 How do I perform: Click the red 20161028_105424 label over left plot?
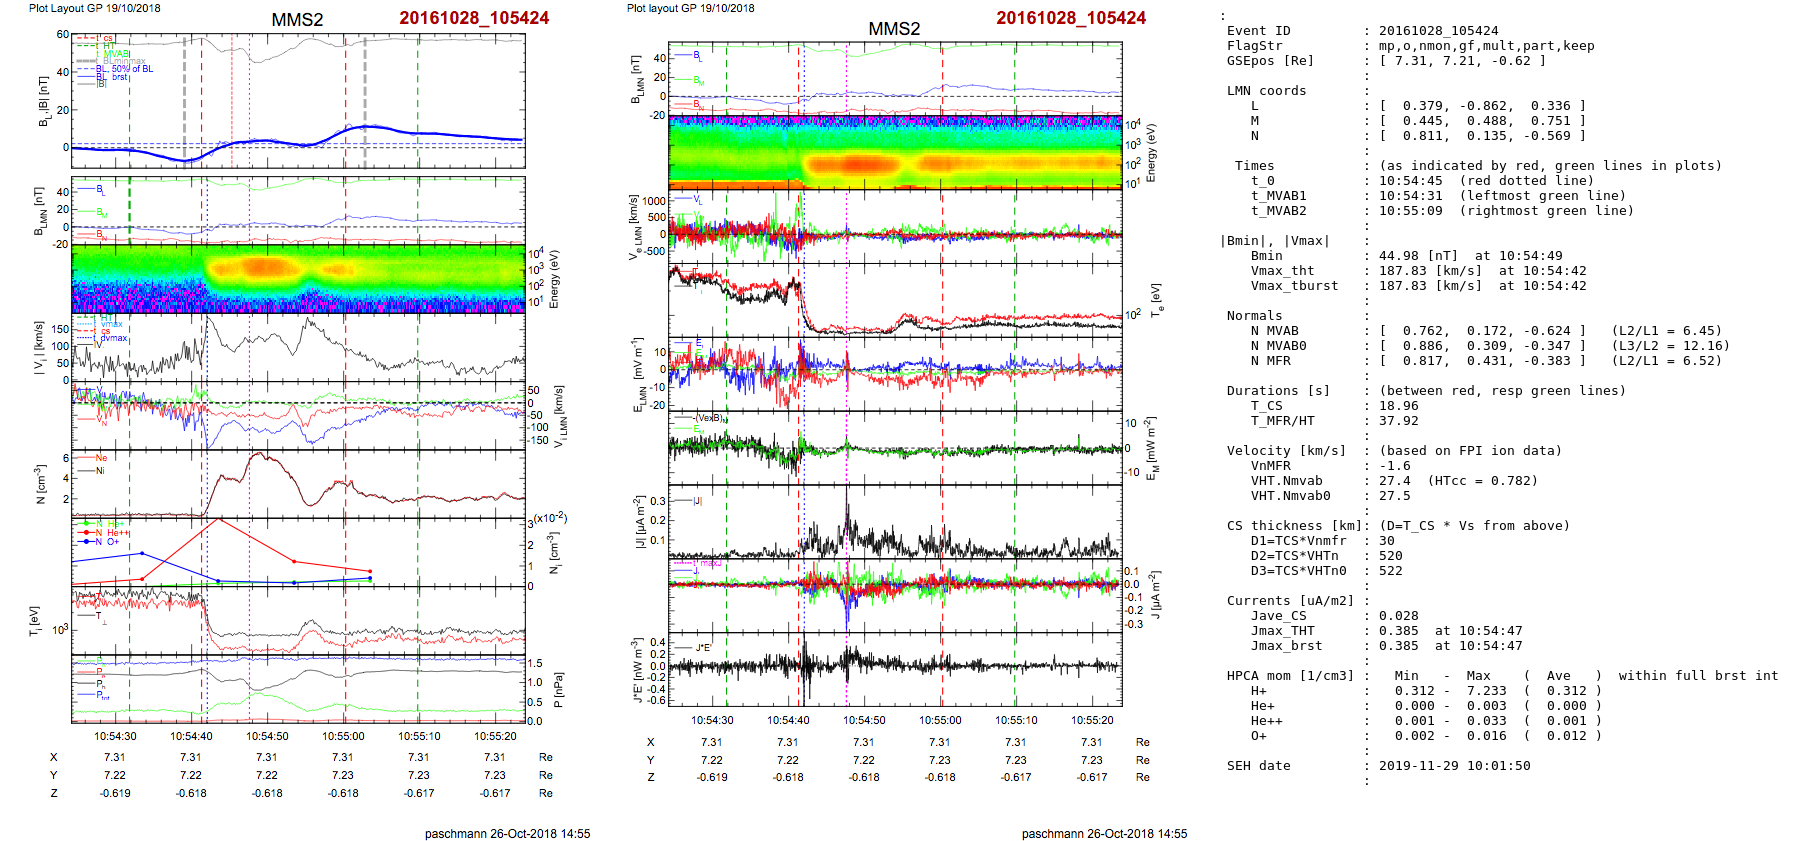coord(474,18)
